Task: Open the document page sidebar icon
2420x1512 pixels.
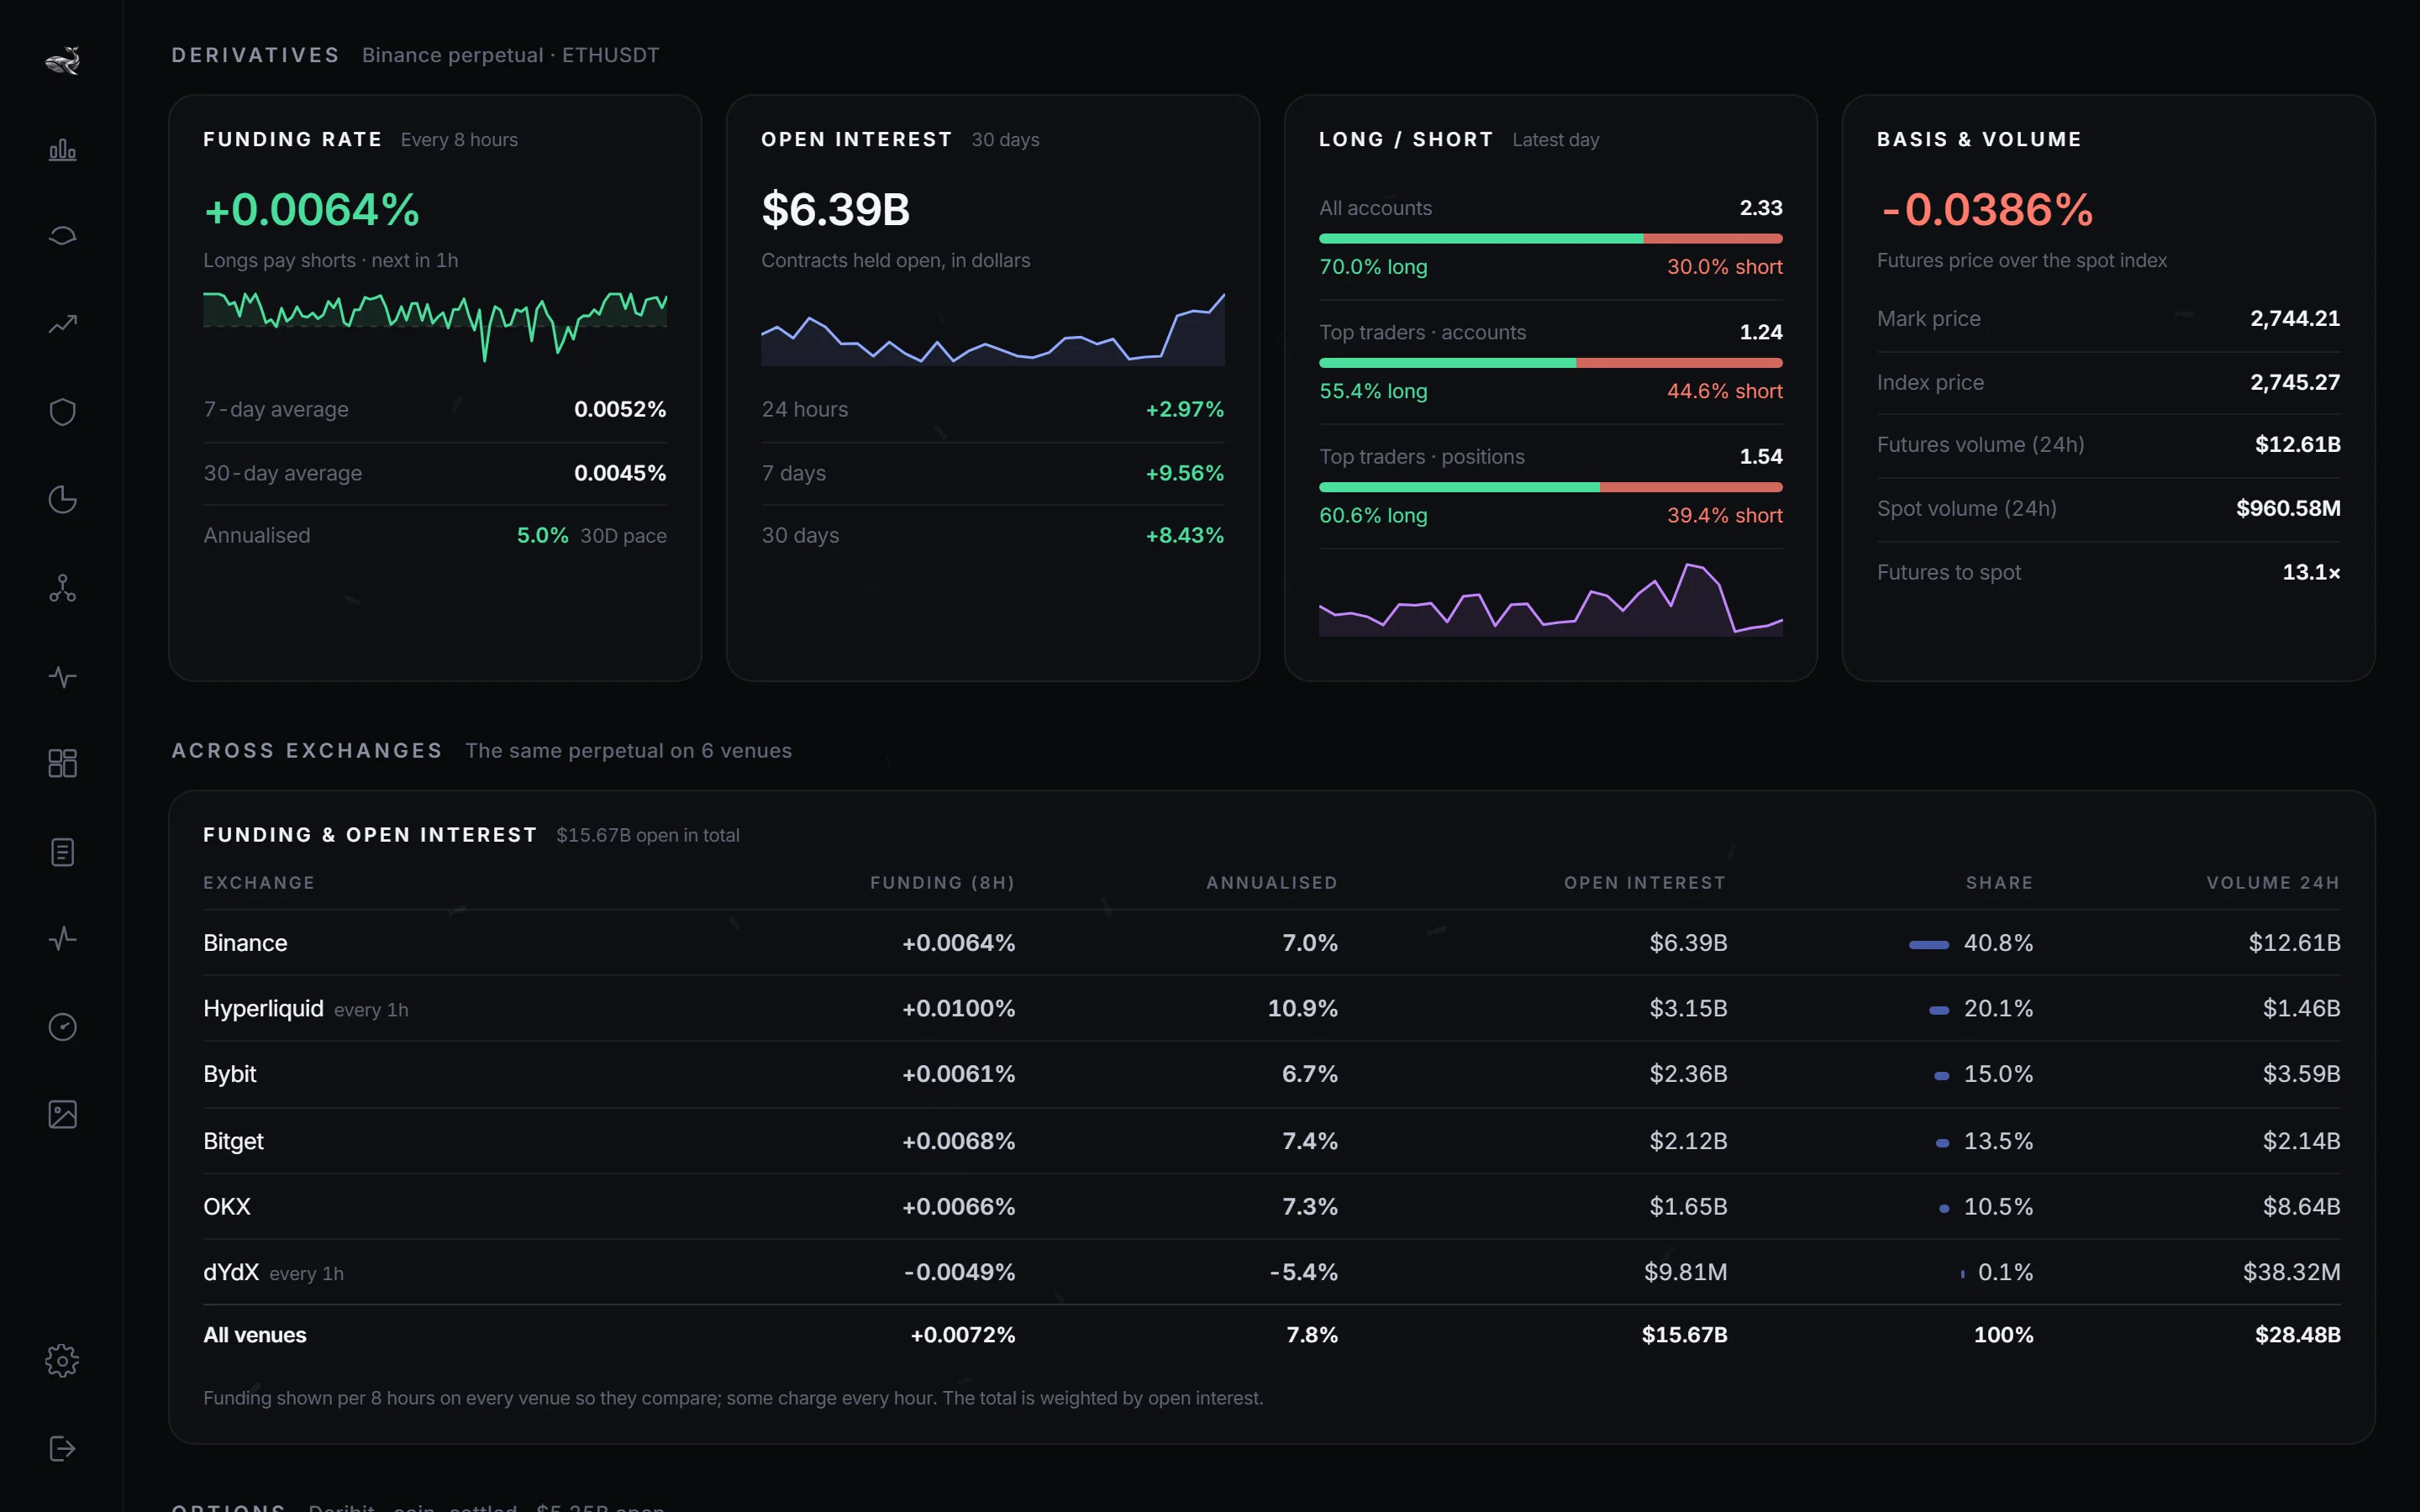Action: [62, 852]
